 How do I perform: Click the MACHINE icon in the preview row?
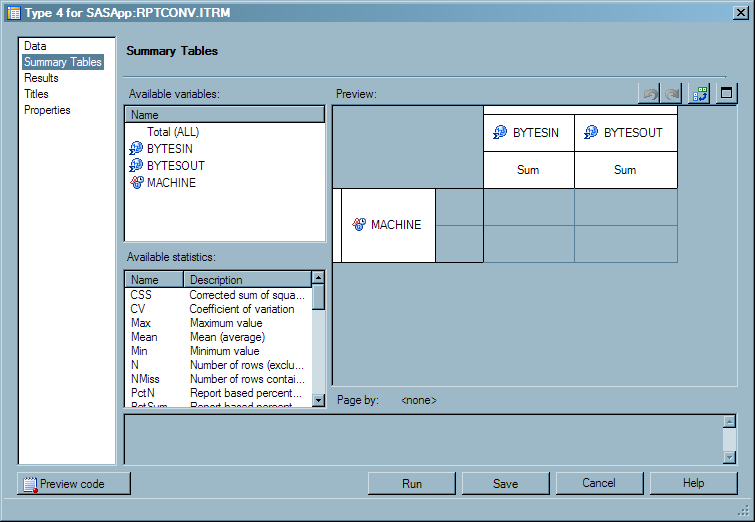coord(359,224)
